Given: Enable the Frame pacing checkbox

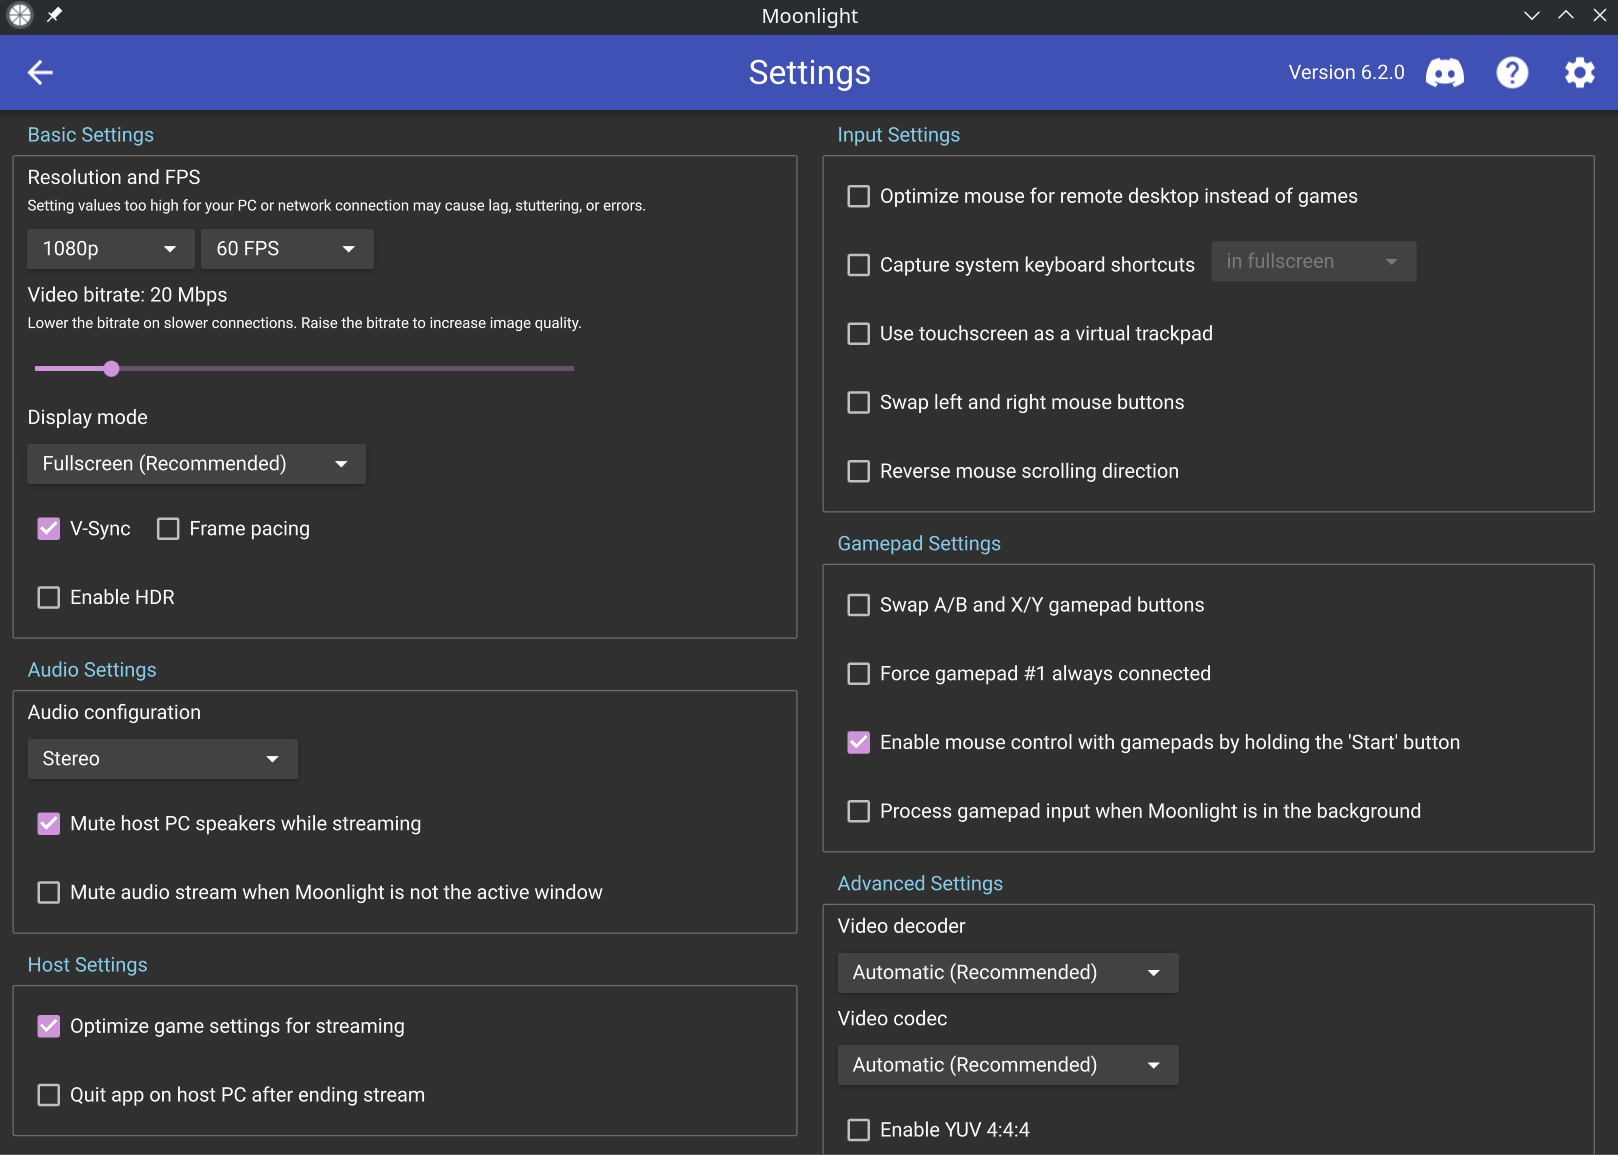Looking at the screenshot, I should [x=168, y=529].
